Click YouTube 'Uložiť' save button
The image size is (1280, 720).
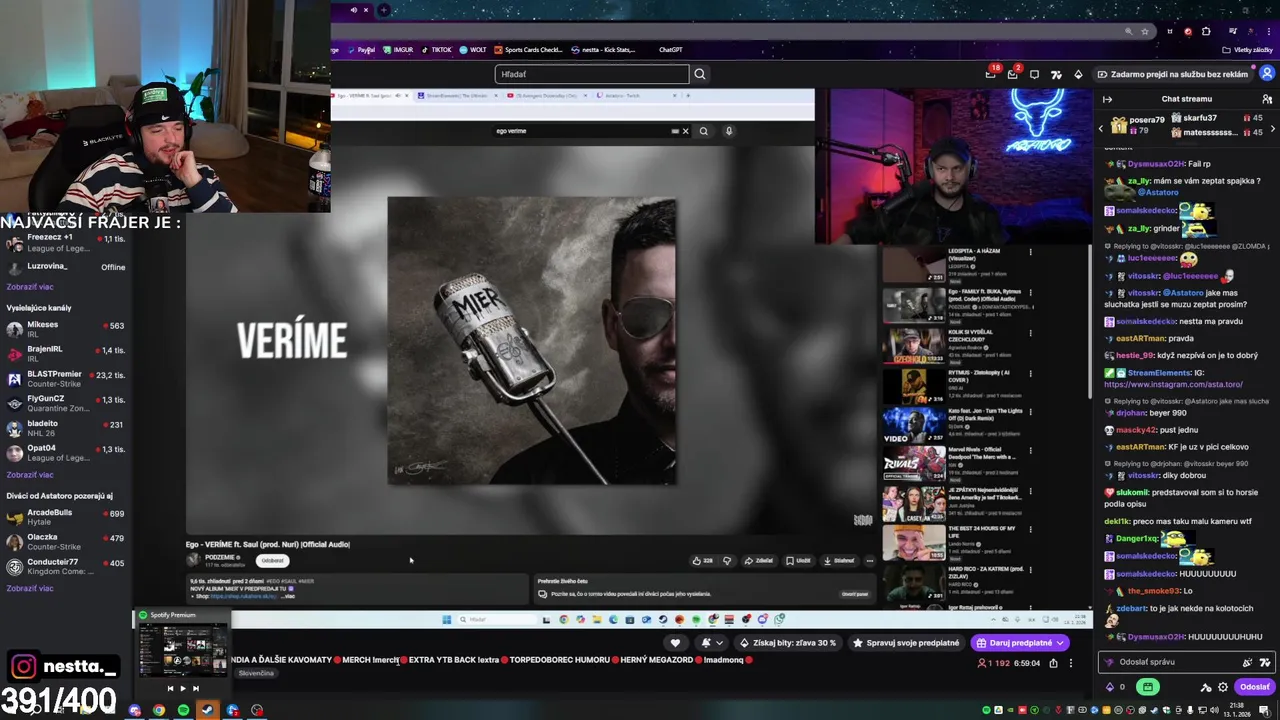(798, 561)
